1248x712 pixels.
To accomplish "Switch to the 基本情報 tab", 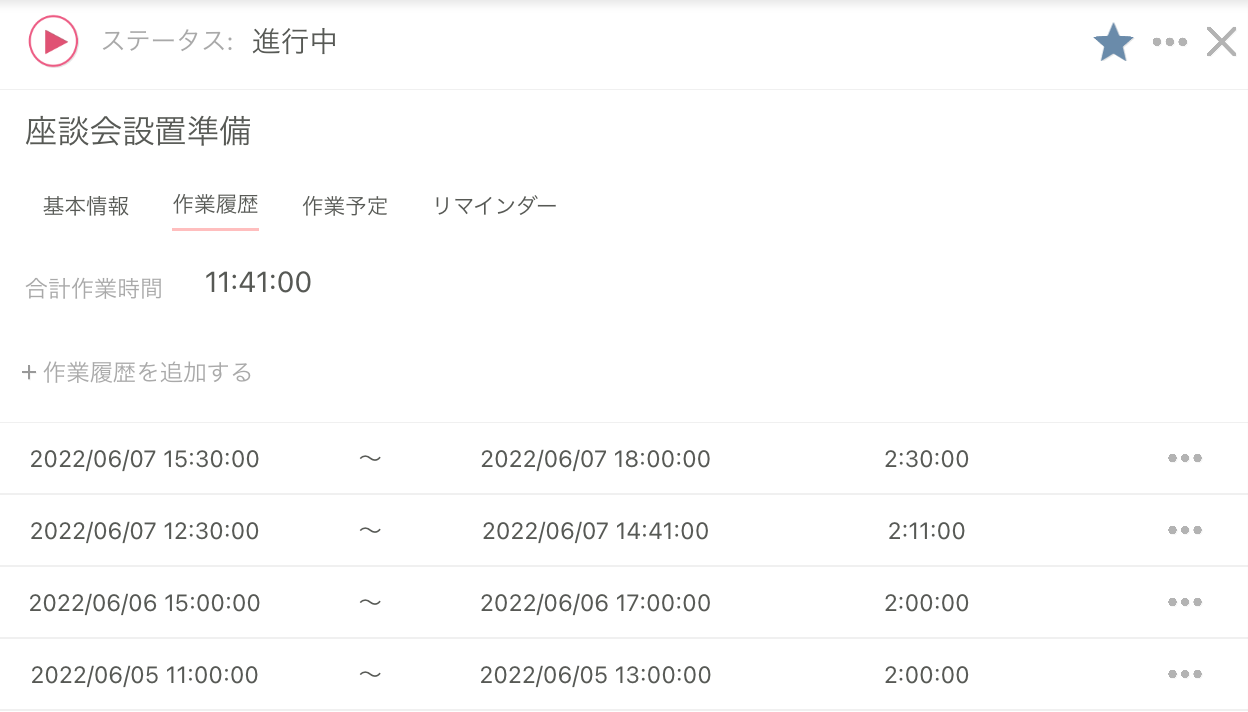I will pyautogui.click(x=86, y=207).
